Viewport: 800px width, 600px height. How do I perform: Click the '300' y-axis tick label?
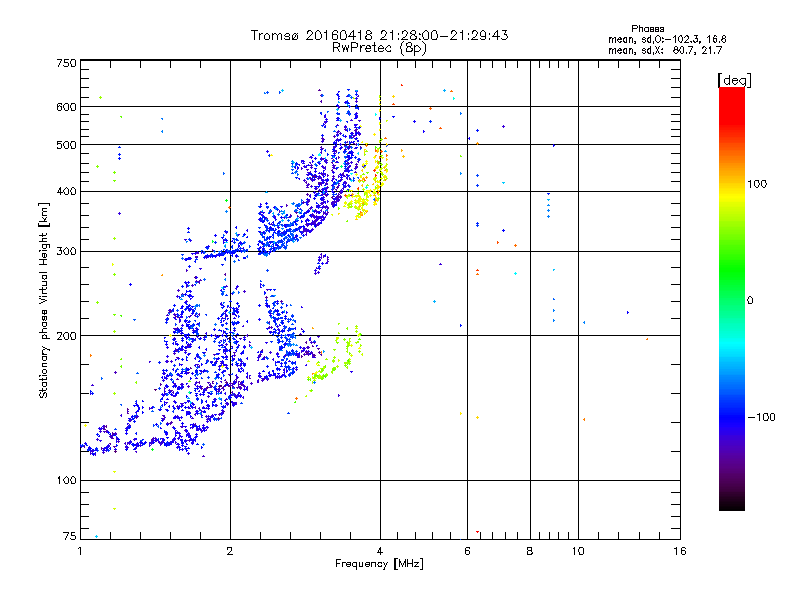click(66, 252)
